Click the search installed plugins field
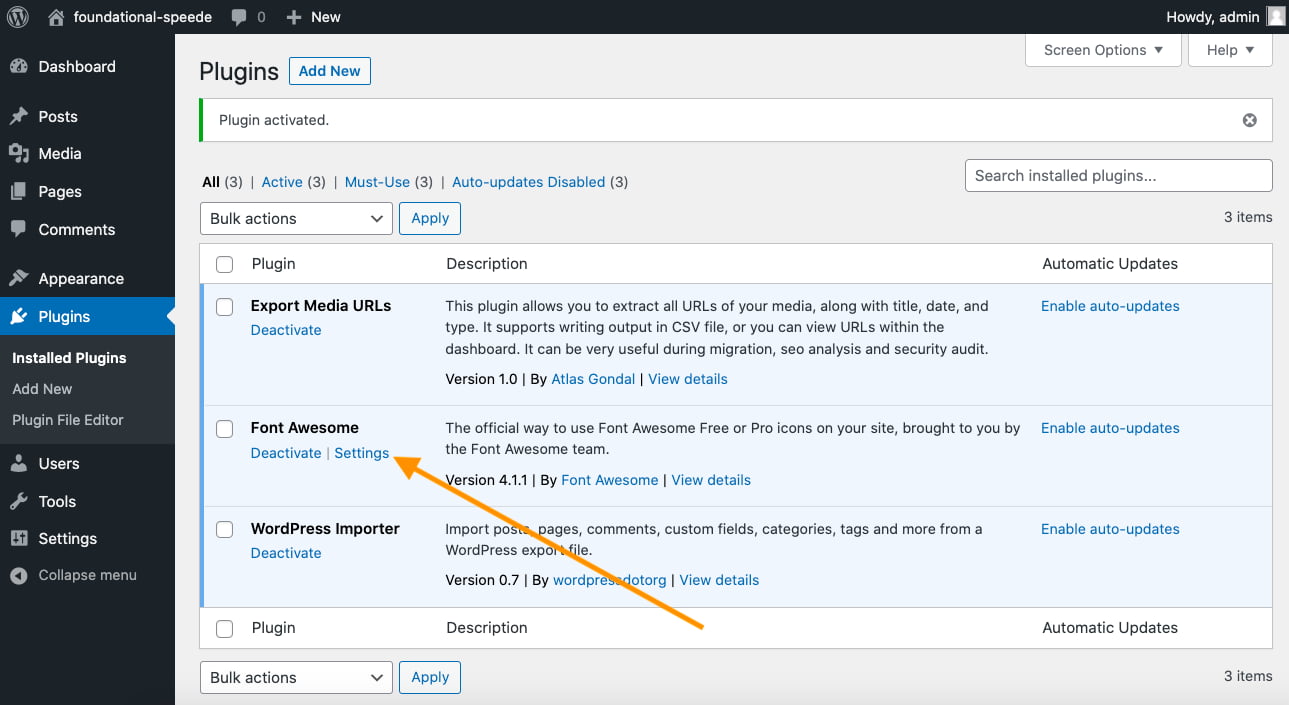 pos(1117,175)
